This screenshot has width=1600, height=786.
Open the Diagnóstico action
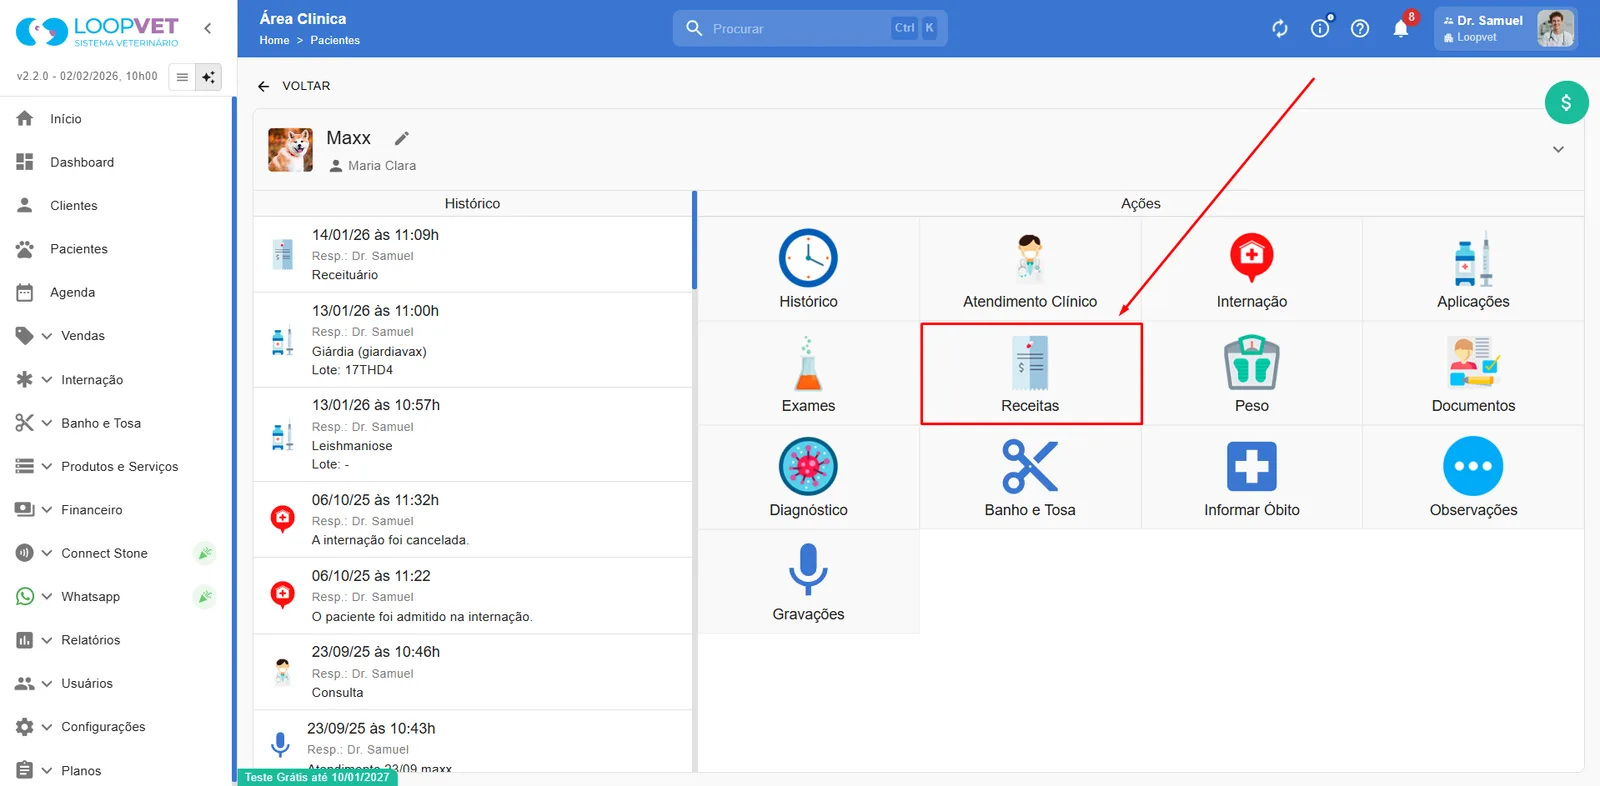pyautogui.click(x=808, y=478)
